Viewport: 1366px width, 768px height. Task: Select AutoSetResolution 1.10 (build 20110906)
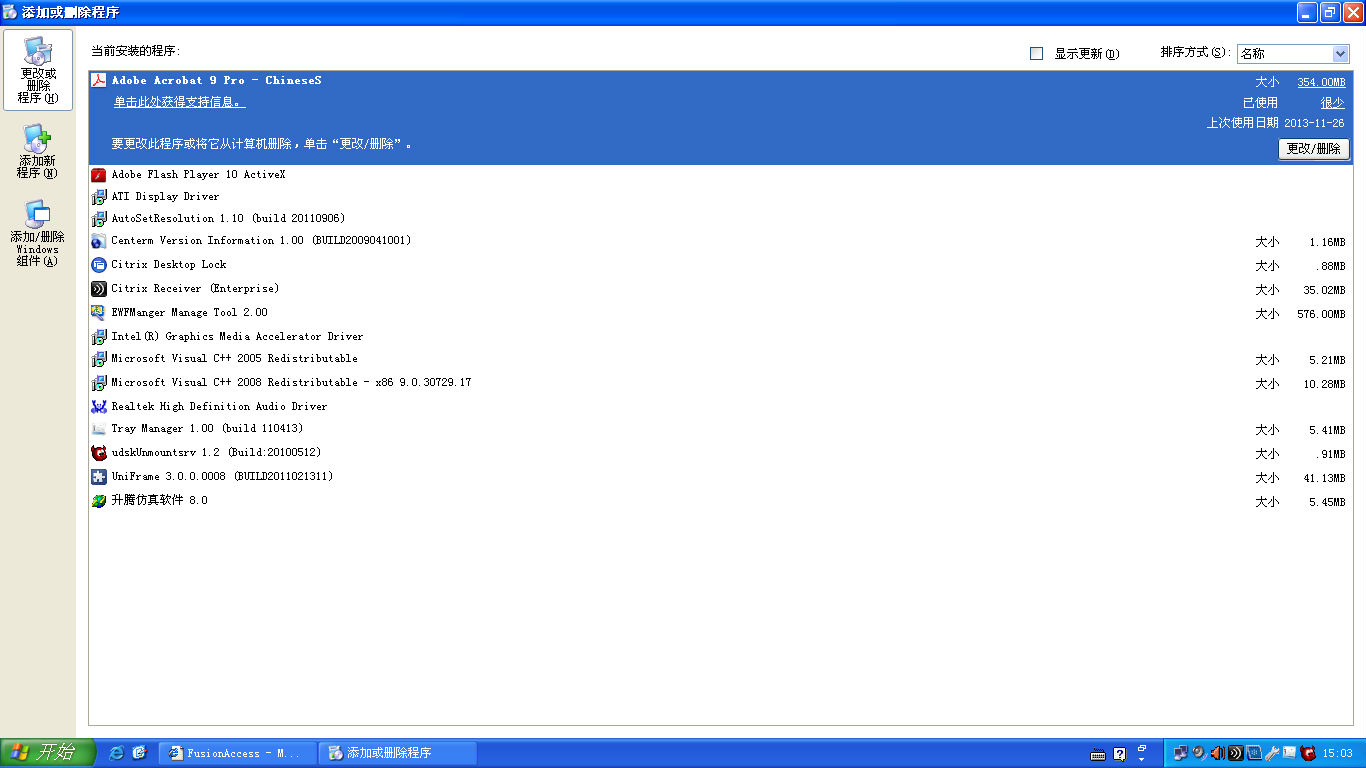pos(720,219)
